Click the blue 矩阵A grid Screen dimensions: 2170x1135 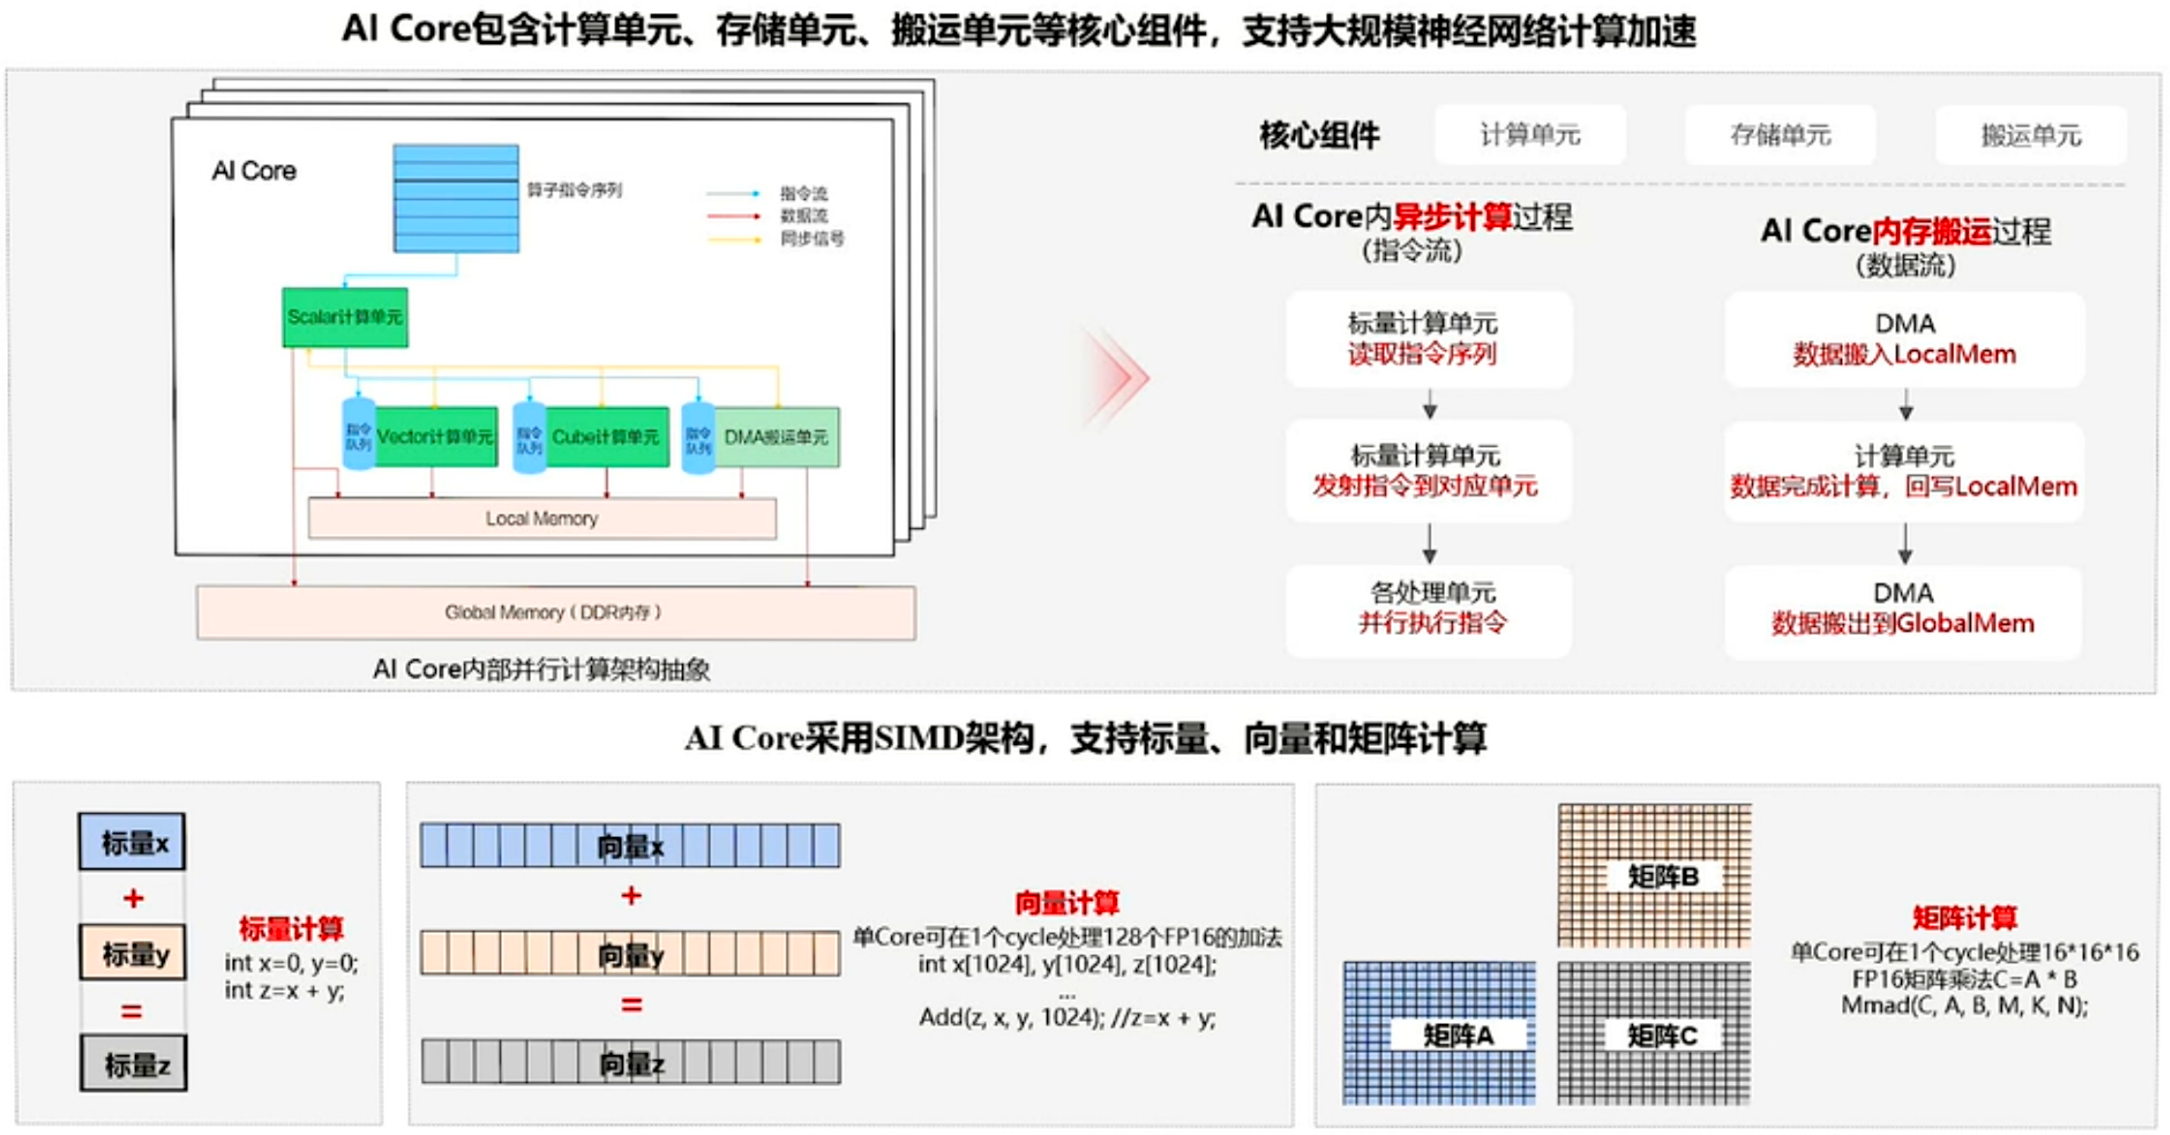pos(1439,1033)
